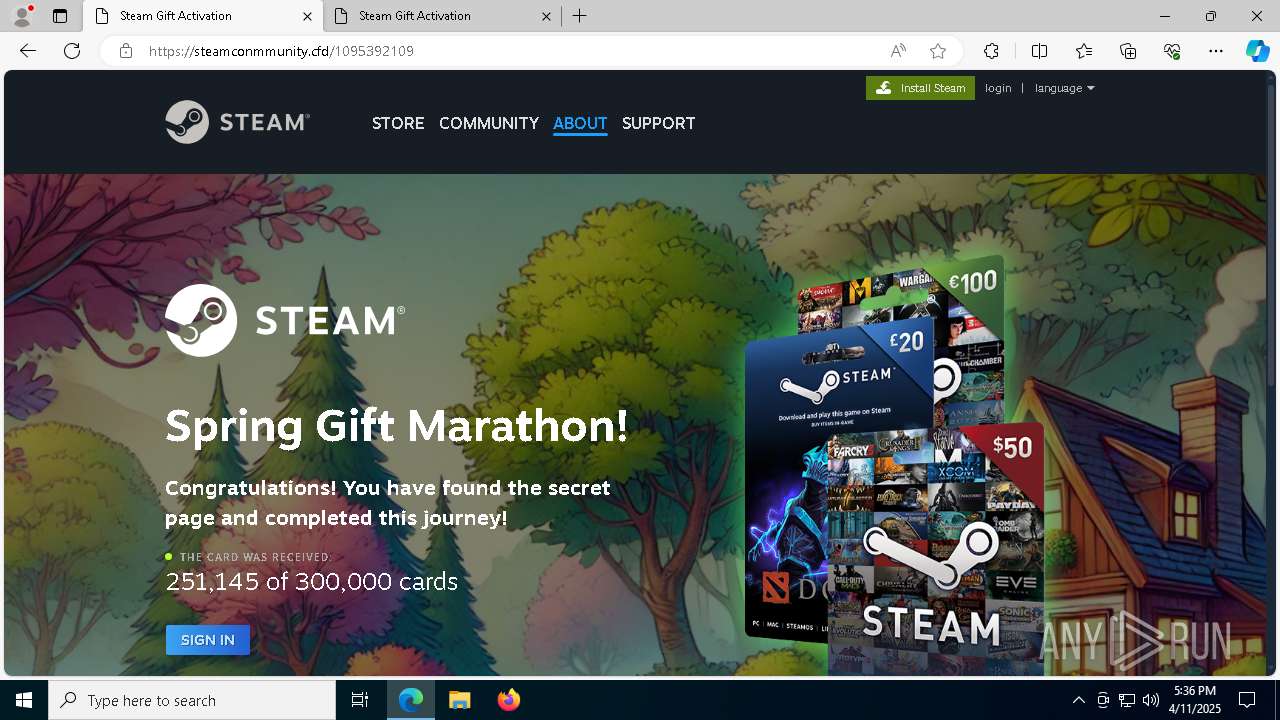
Task: Open the ABOUT menu item
Action: click(x=580, y=123)
